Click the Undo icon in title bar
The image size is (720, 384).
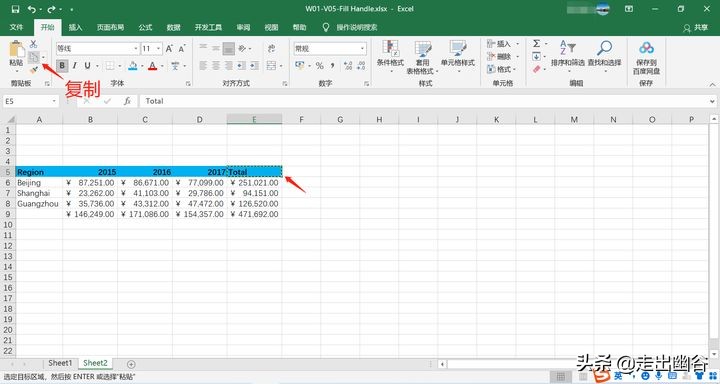(x=32, y=9)
